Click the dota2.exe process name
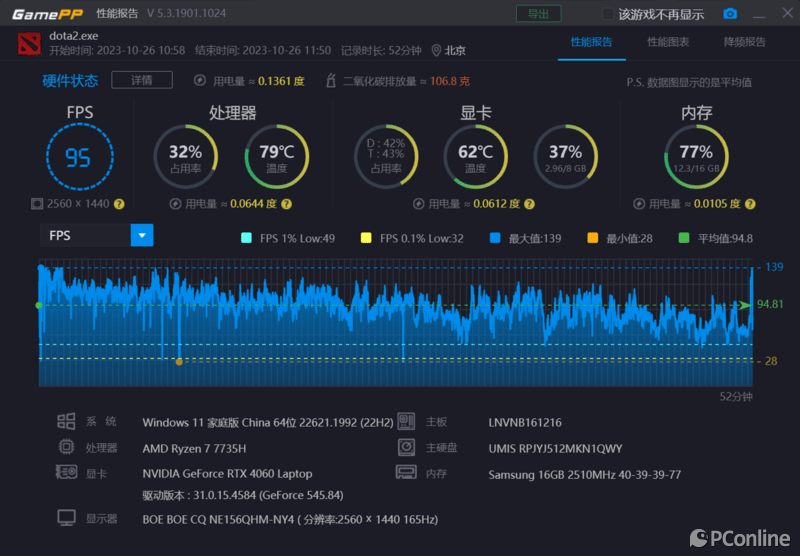 tap(74, 36)
